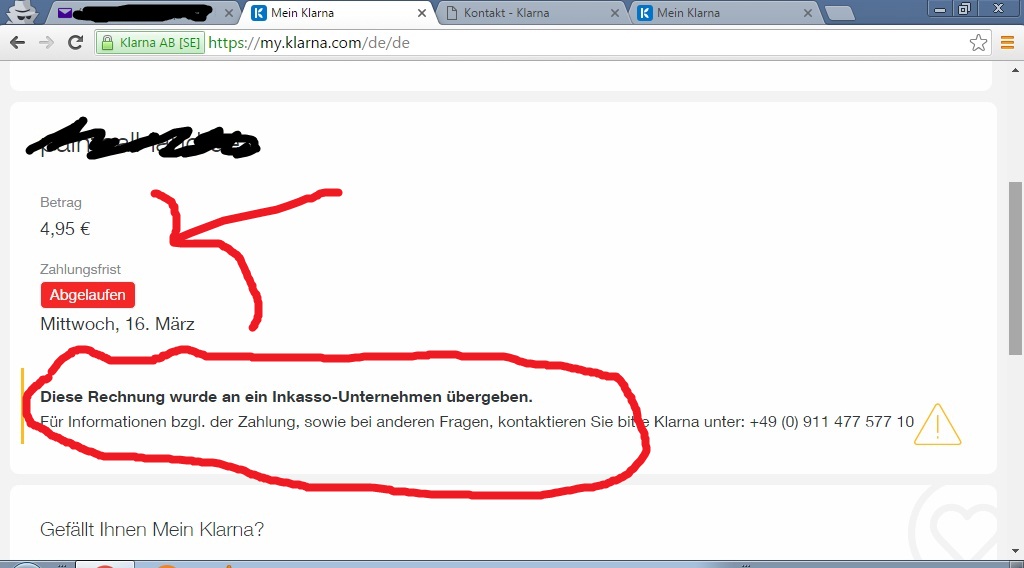
Task: Click the red Abgelaufen badge
Action: pyautogui.click(x=88, y=295)
